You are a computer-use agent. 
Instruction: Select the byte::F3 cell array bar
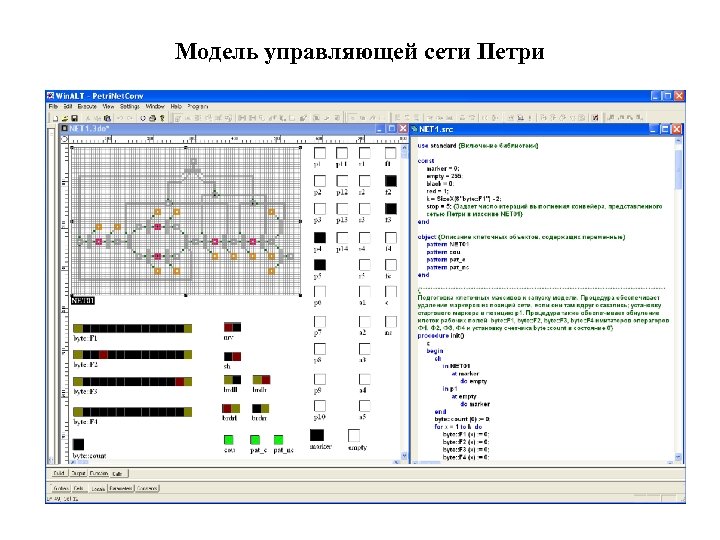click(132, 382)
